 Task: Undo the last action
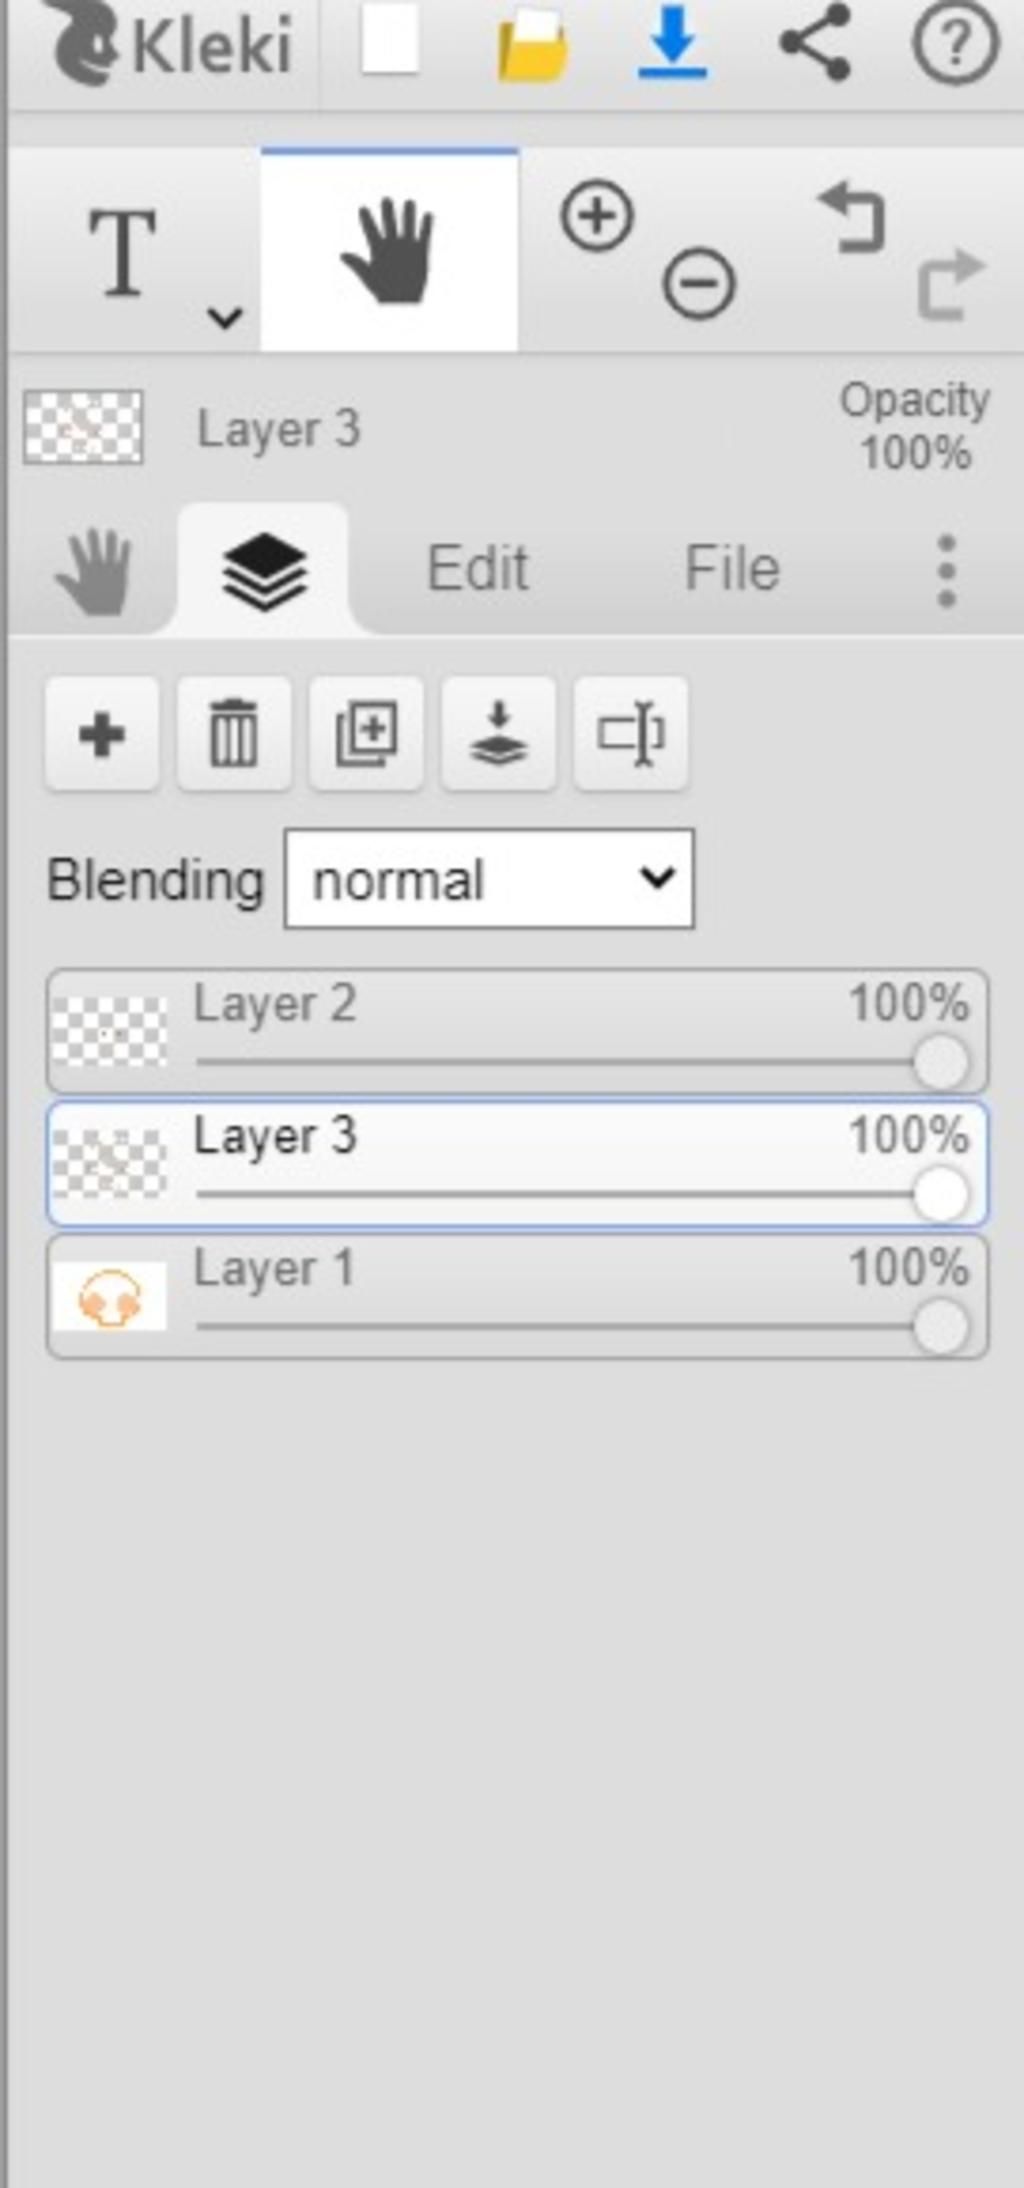852,217
